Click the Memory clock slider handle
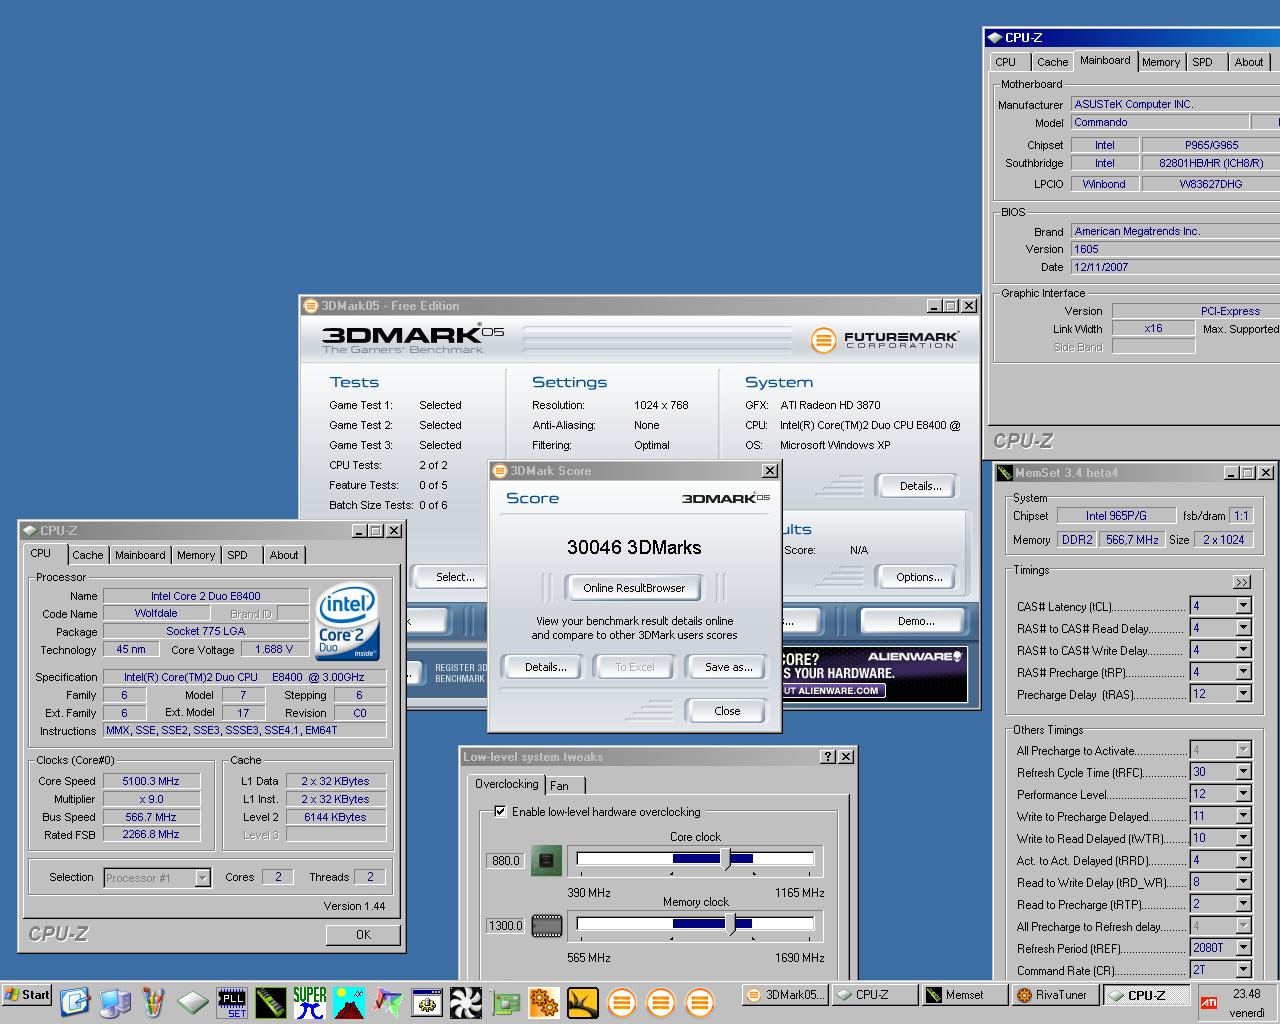 pos(731,924)
